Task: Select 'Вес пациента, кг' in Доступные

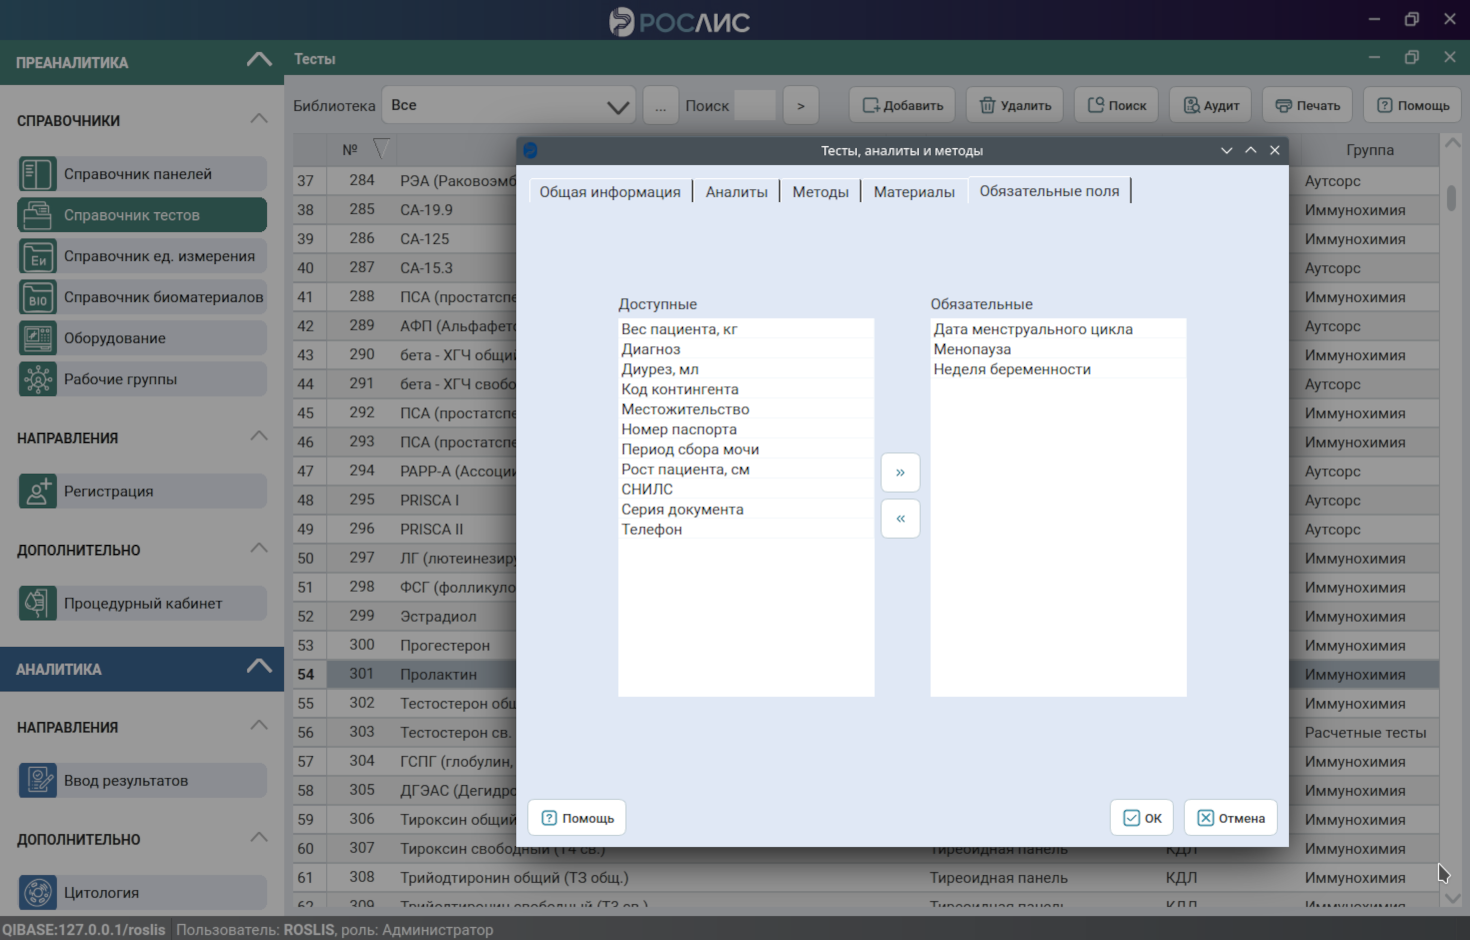Action: (746, 329)
